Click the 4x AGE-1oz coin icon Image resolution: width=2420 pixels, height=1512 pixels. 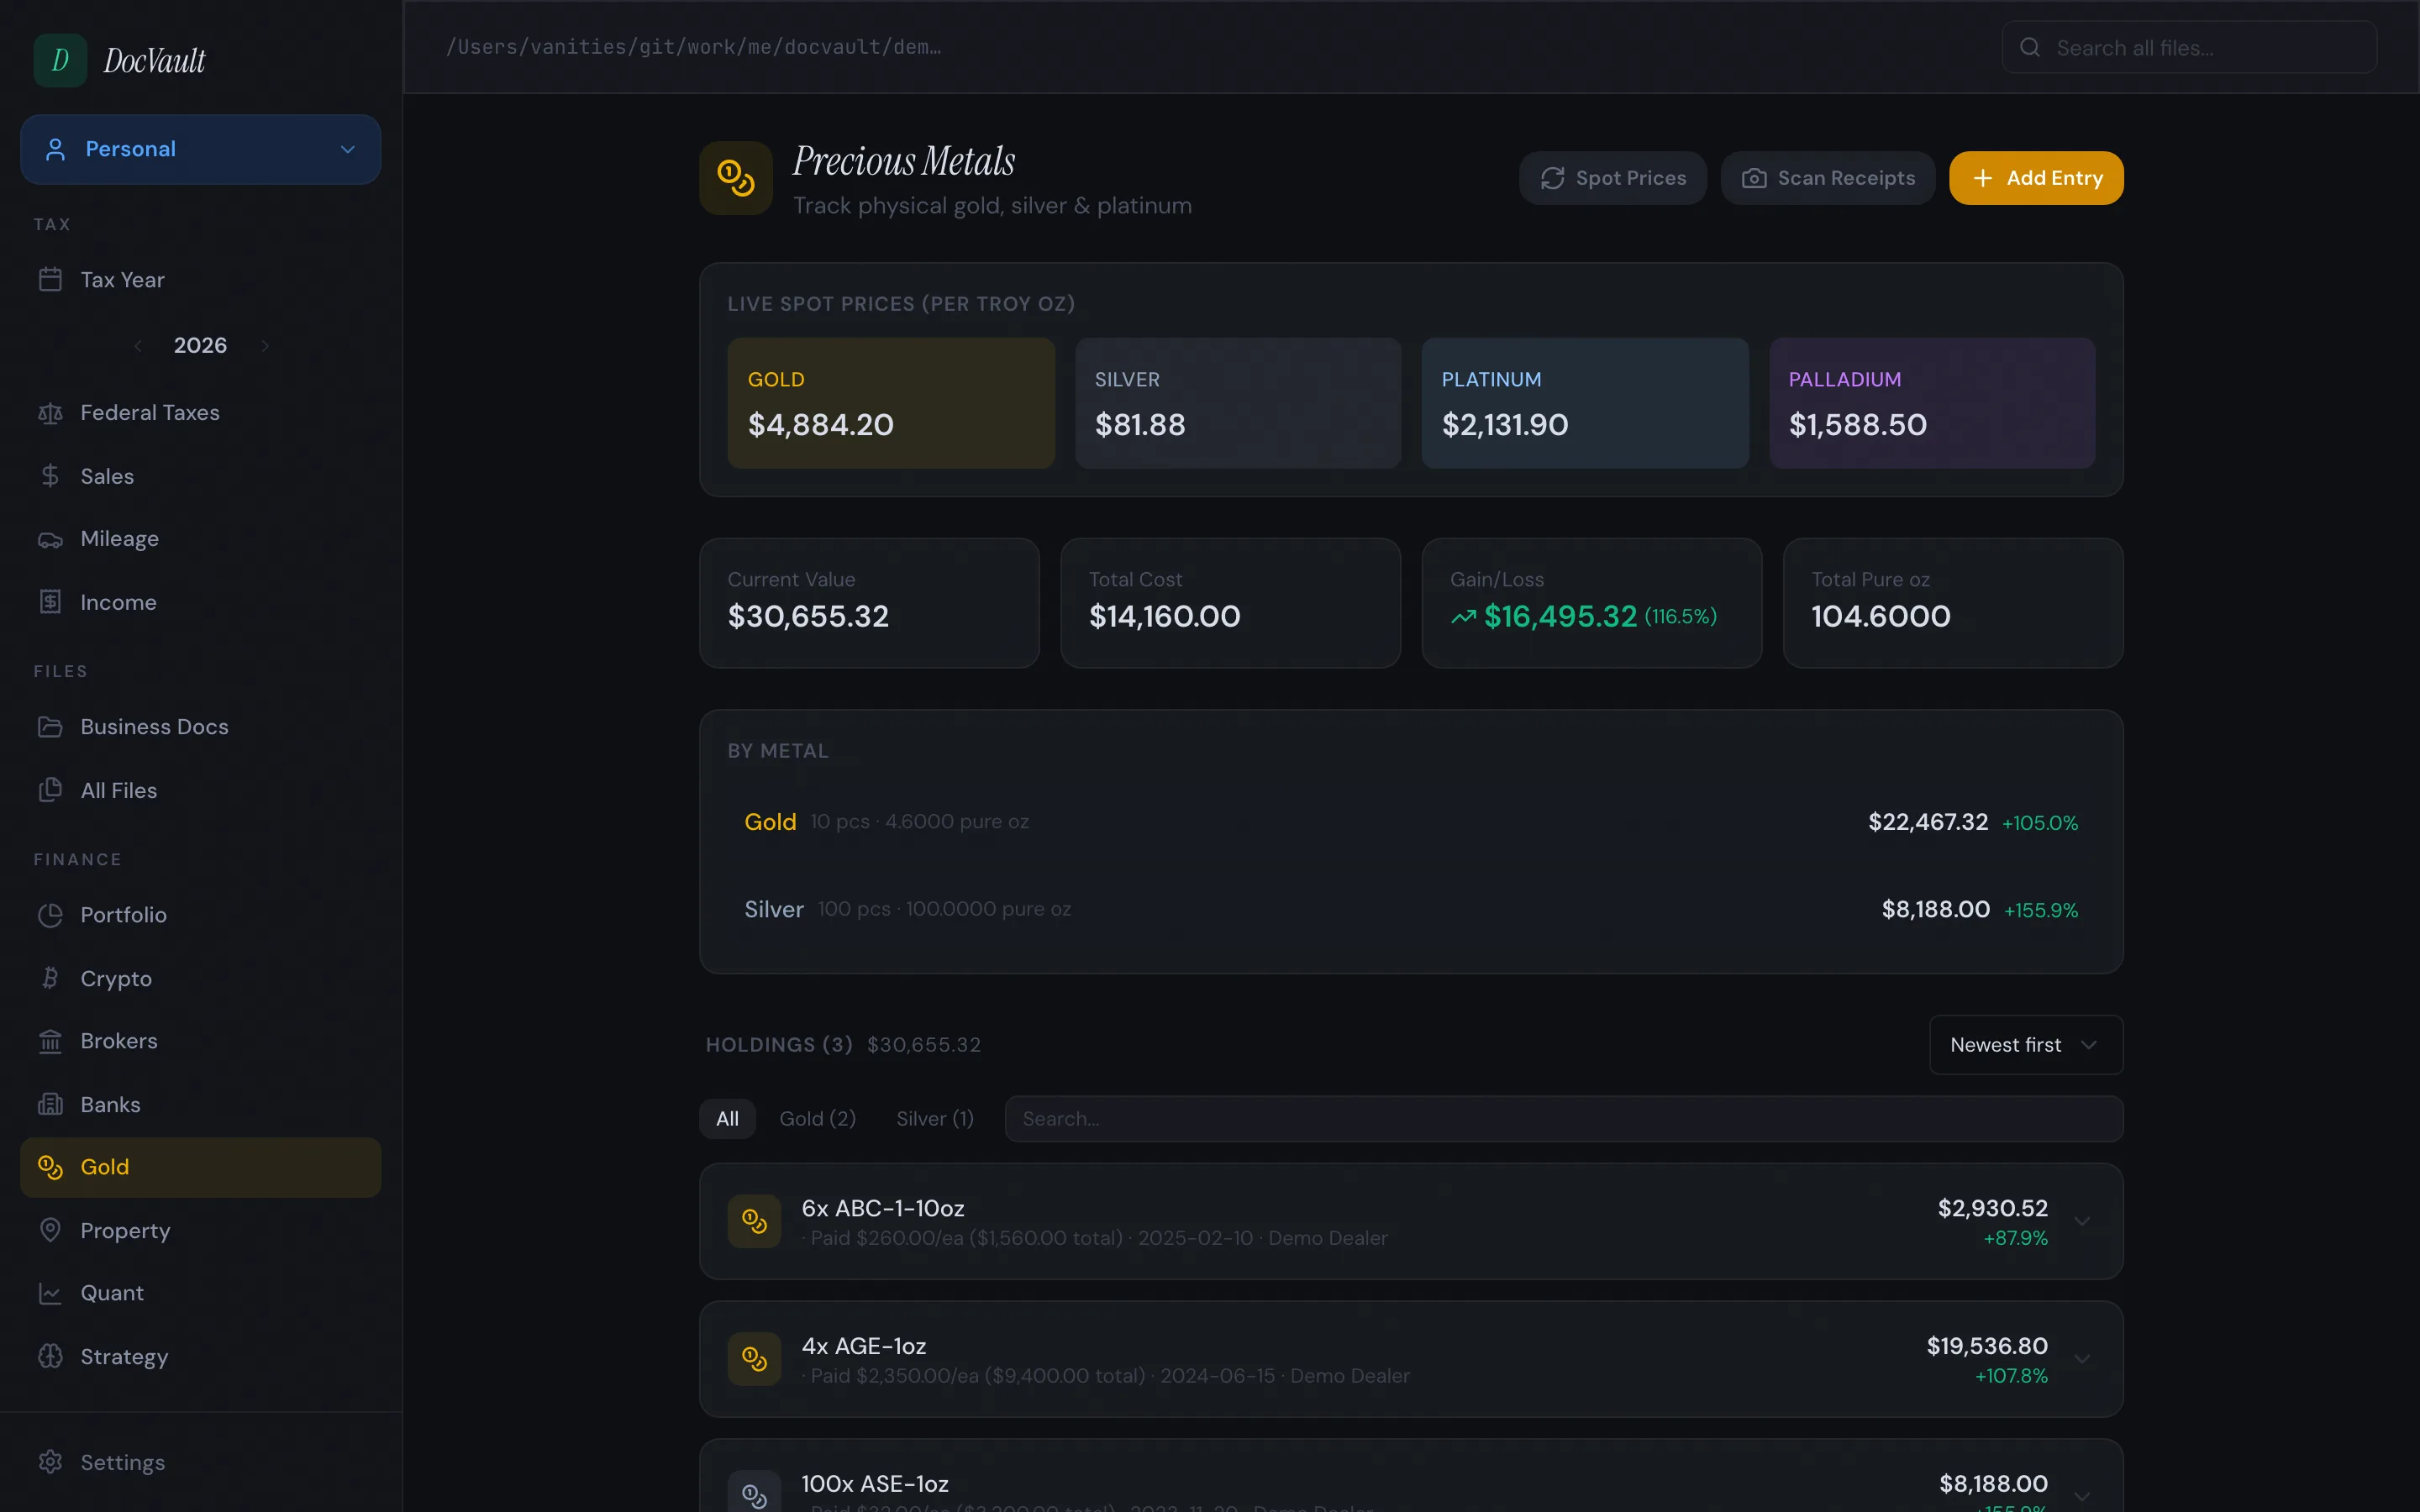[754, 1359]
